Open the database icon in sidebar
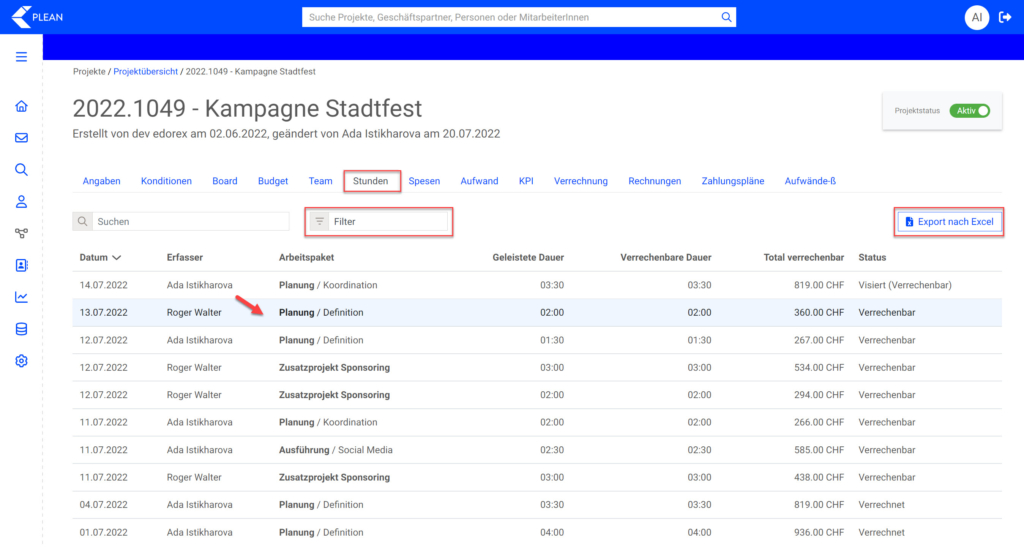The height and width of the screenshot is (547, 1024). tap(21, 329)
